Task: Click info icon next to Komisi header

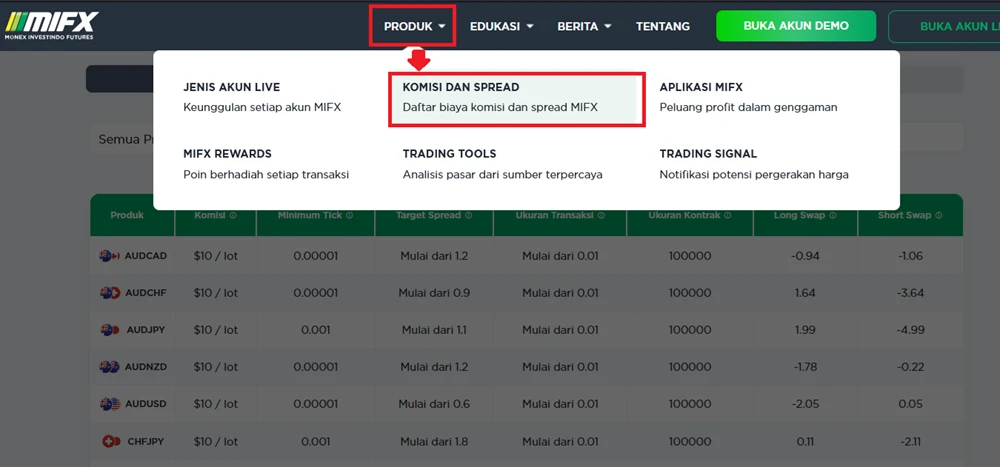Action: coord(233,216)
